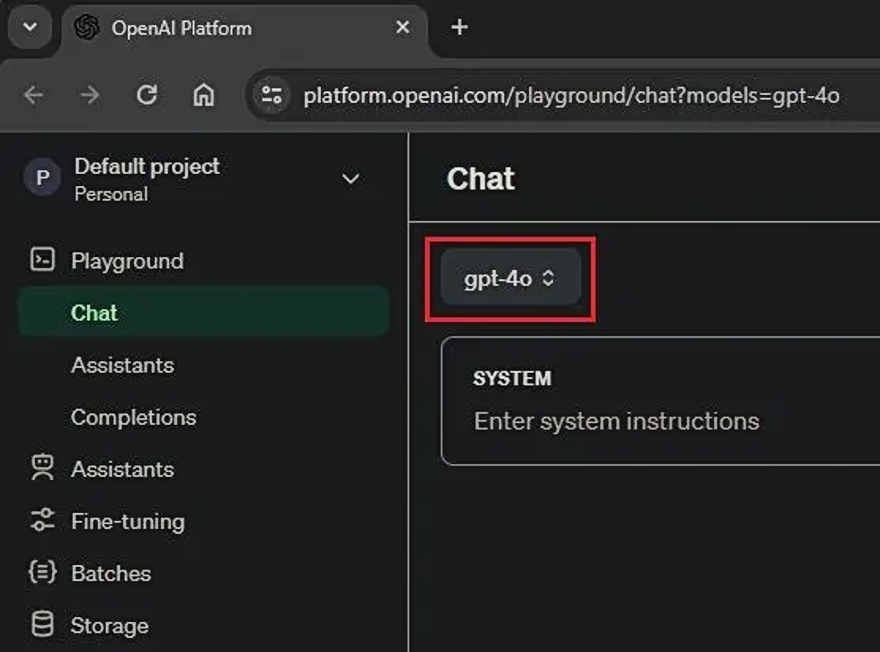The width and height of the screenshot is (880, 652).
Task: Go to the browser home page icon
Action: click(x=204, y=95)
